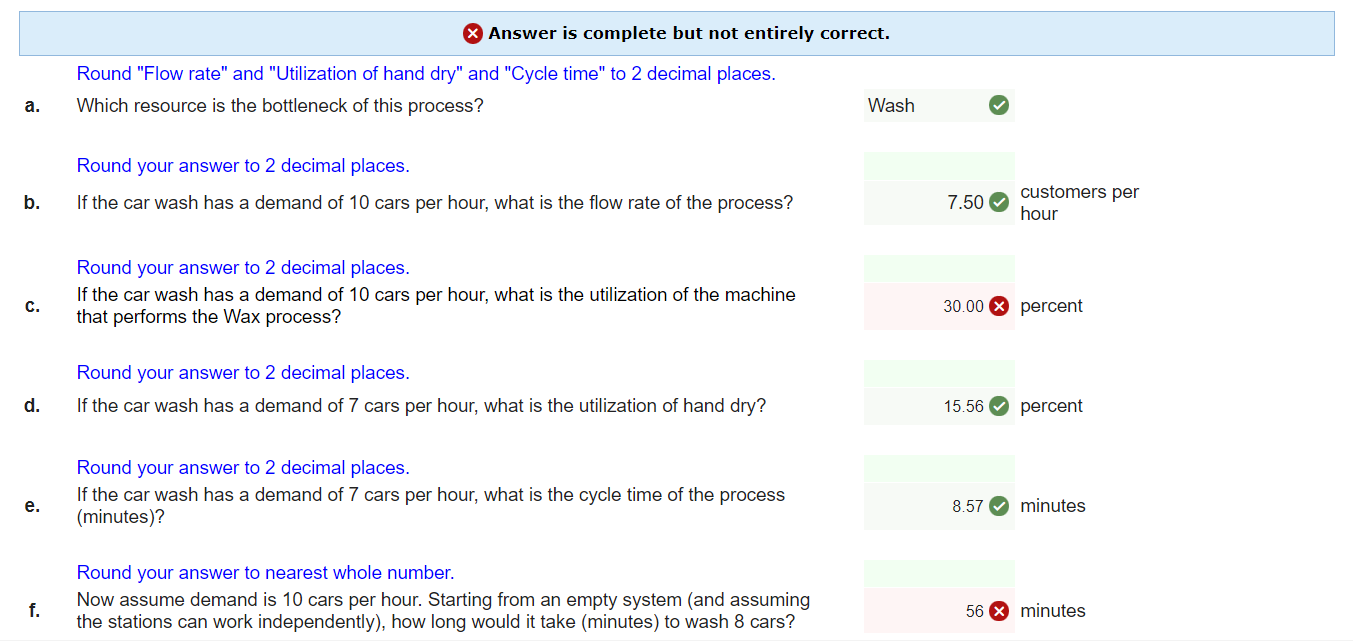Click the red X beside the 30.00 percent answer
The height and width of the screenshot is (642, 1353).
click(997, 306)
